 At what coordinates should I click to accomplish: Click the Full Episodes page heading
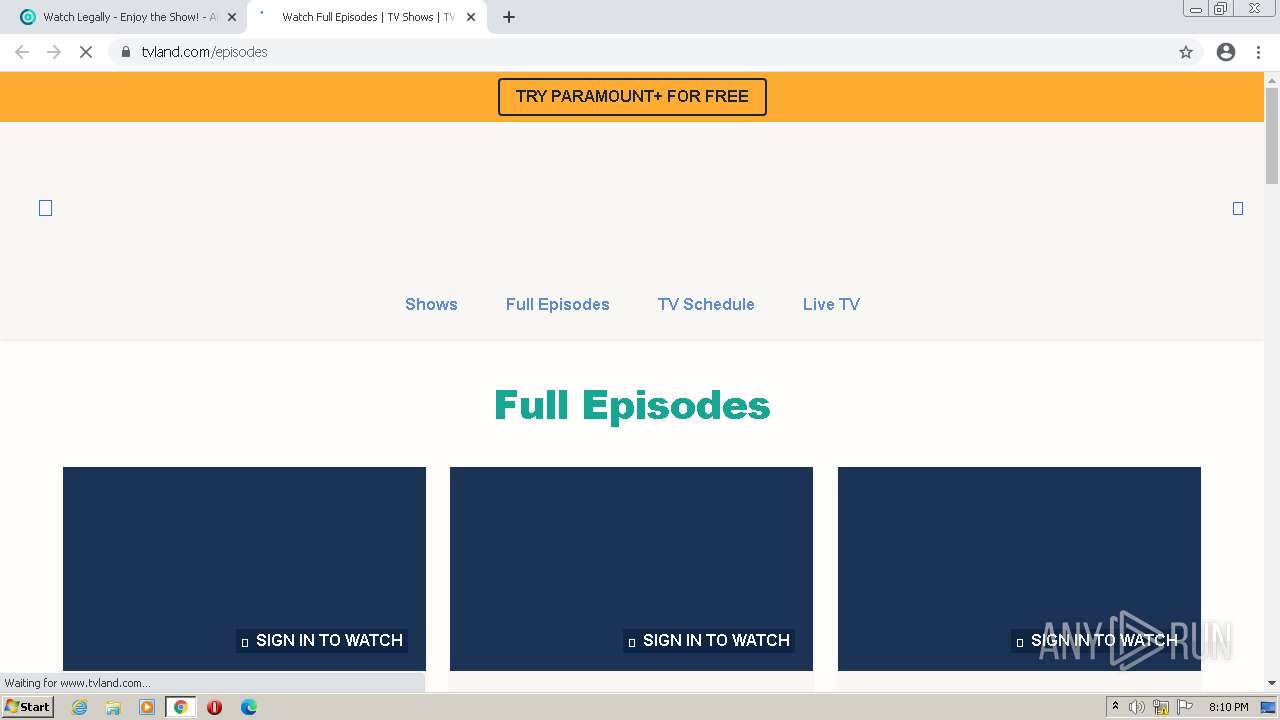(x=632, y=406)
